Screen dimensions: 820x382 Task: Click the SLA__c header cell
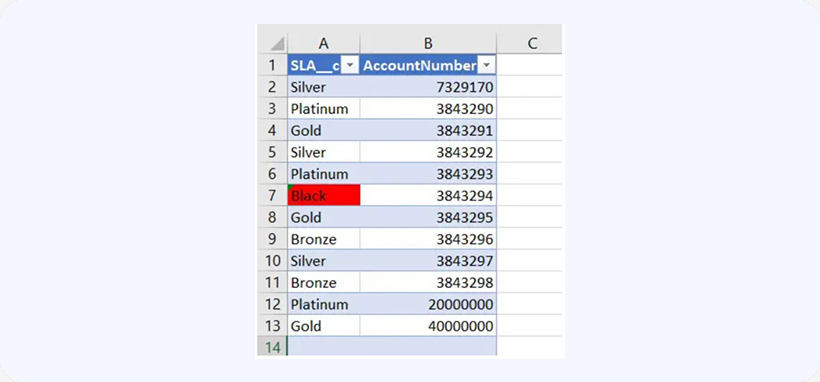[324, 65]
